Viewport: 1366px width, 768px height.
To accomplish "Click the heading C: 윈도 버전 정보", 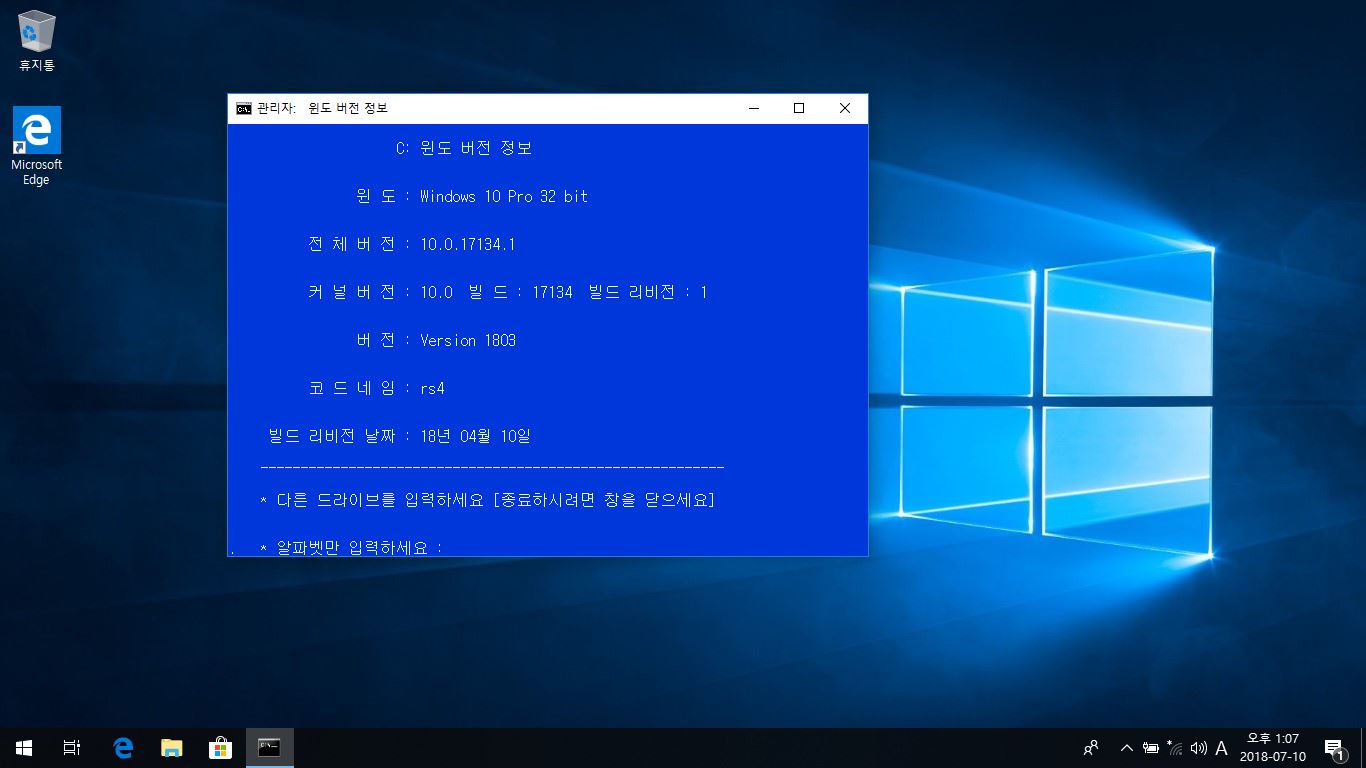I will pos(464,148).
